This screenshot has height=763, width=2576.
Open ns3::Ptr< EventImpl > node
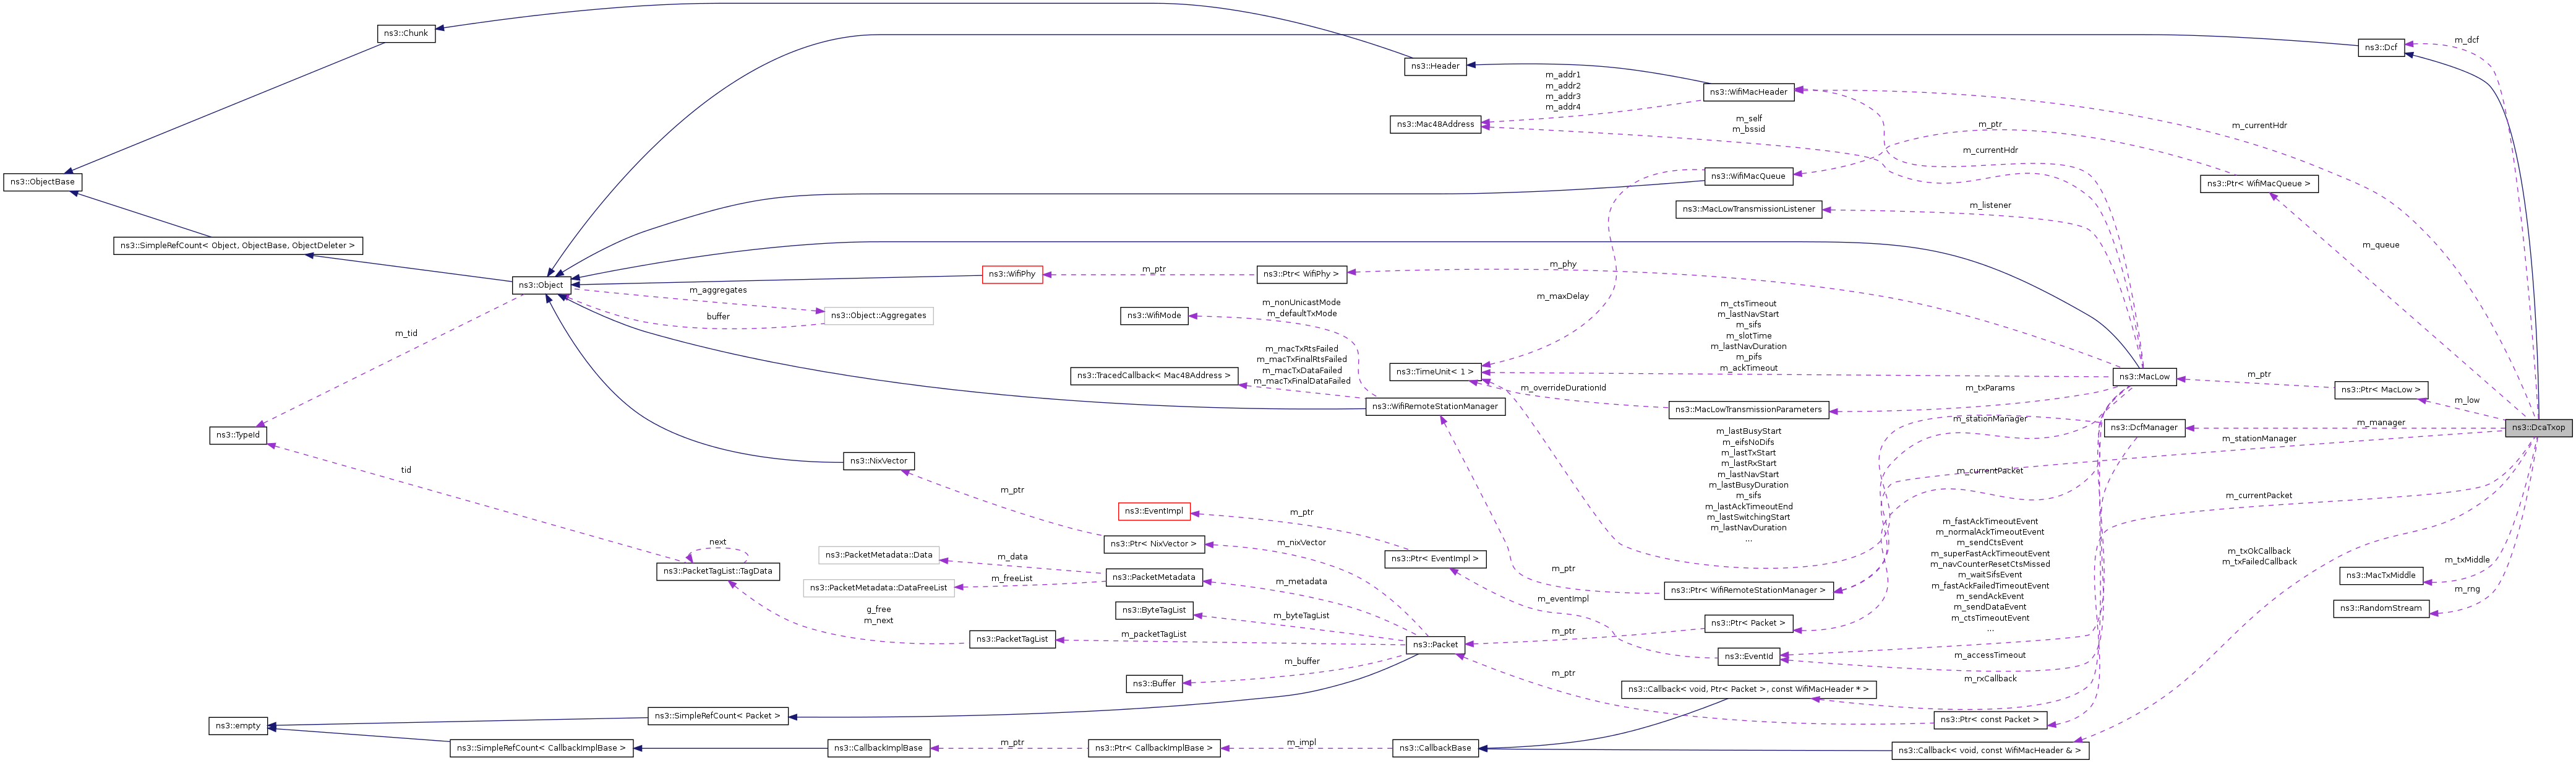tap(1435, 559)
